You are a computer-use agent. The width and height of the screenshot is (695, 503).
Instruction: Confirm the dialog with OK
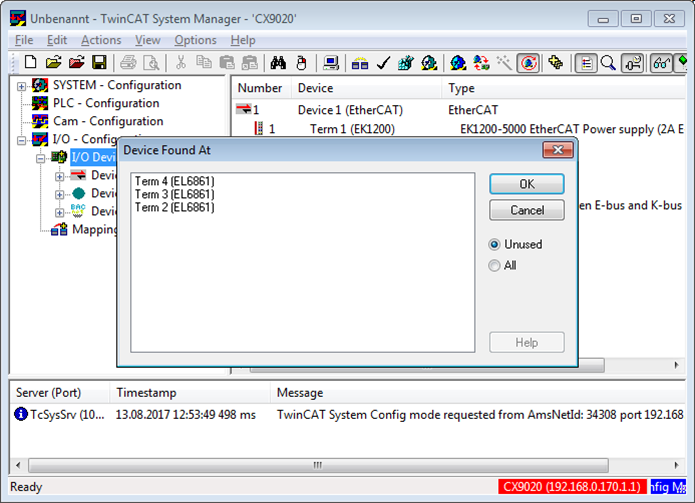click(x=527, y=184)
